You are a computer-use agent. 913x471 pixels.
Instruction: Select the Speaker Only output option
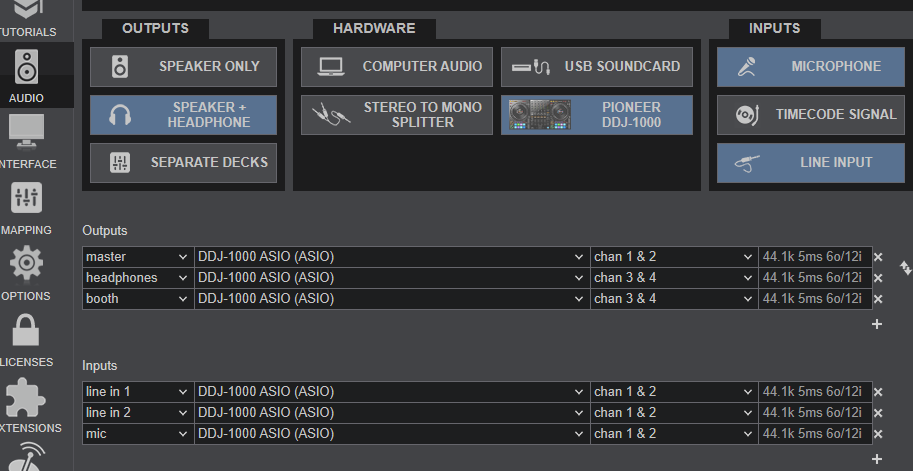pos(183,66)
